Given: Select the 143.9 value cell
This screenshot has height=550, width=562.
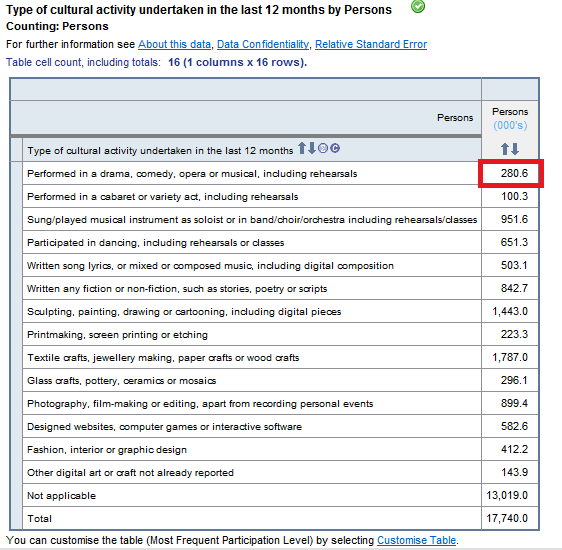Looking at the screenshot, I should tap(510, 472).
